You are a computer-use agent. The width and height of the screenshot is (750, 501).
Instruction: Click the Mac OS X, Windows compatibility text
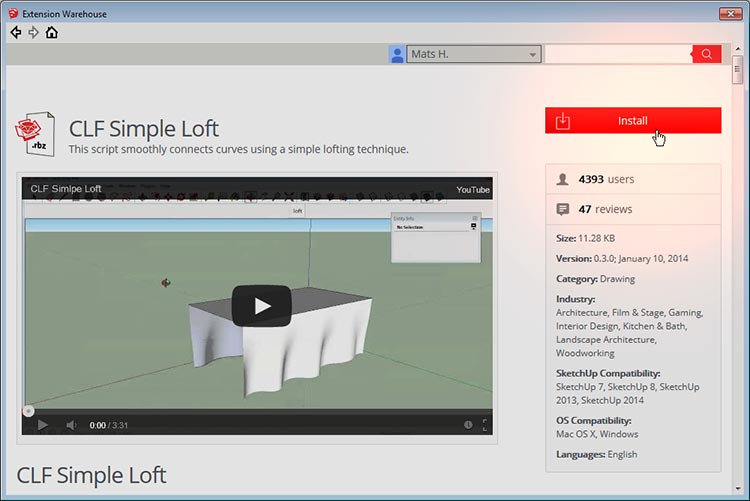597,434
